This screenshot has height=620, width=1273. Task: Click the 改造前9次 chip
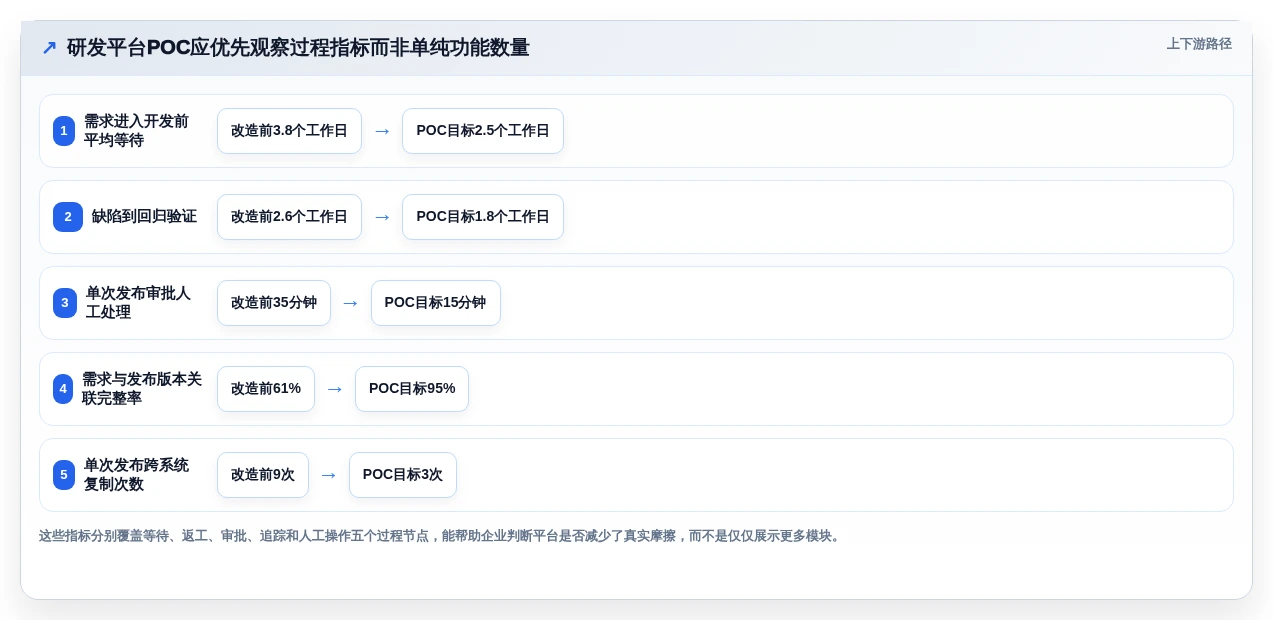263,475
